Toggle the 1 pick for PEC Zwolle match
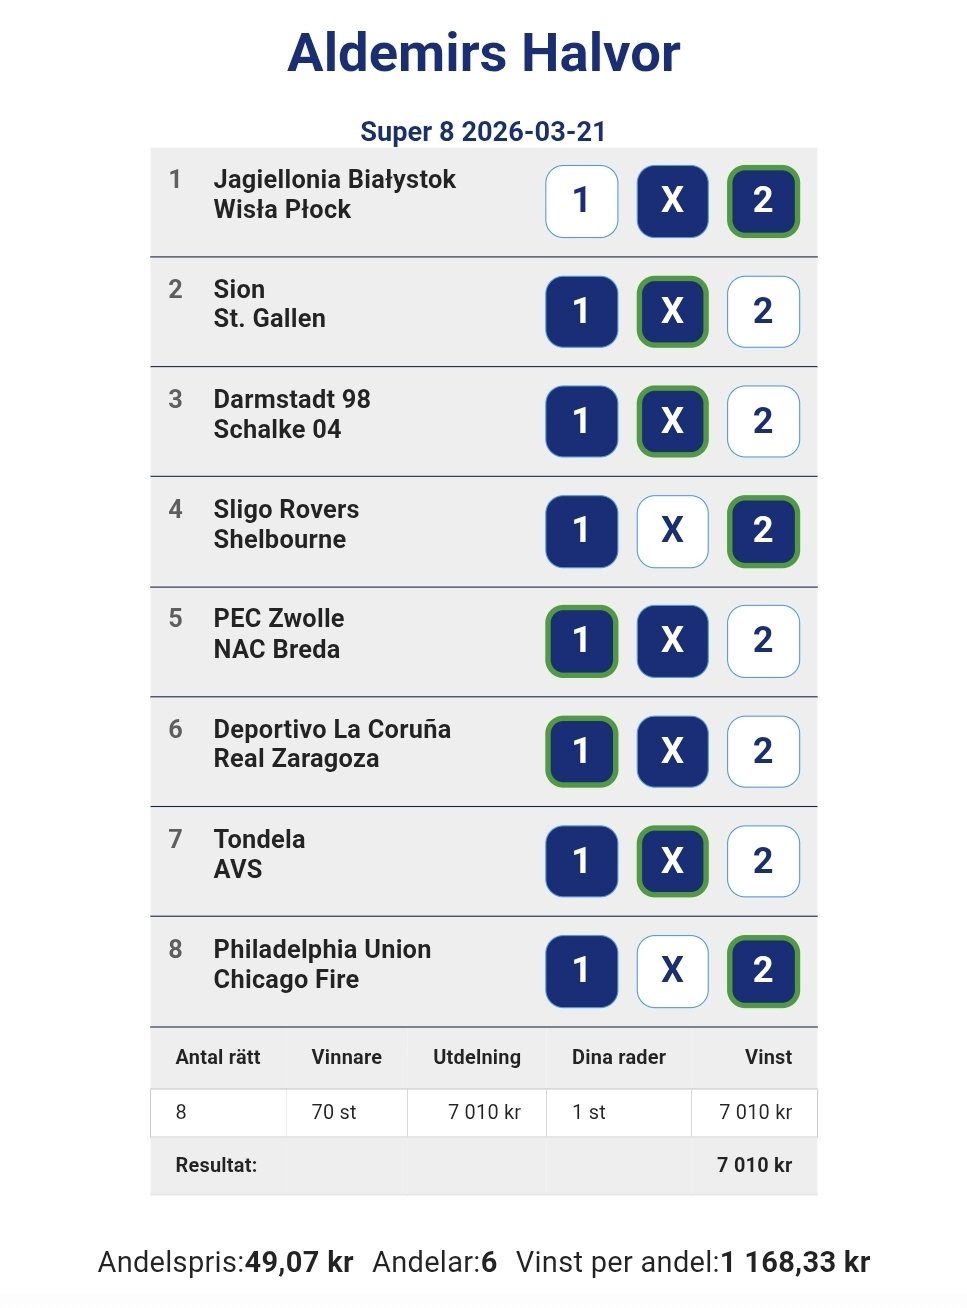Screen dimensions: 967x1308 [x=581, y=641]
